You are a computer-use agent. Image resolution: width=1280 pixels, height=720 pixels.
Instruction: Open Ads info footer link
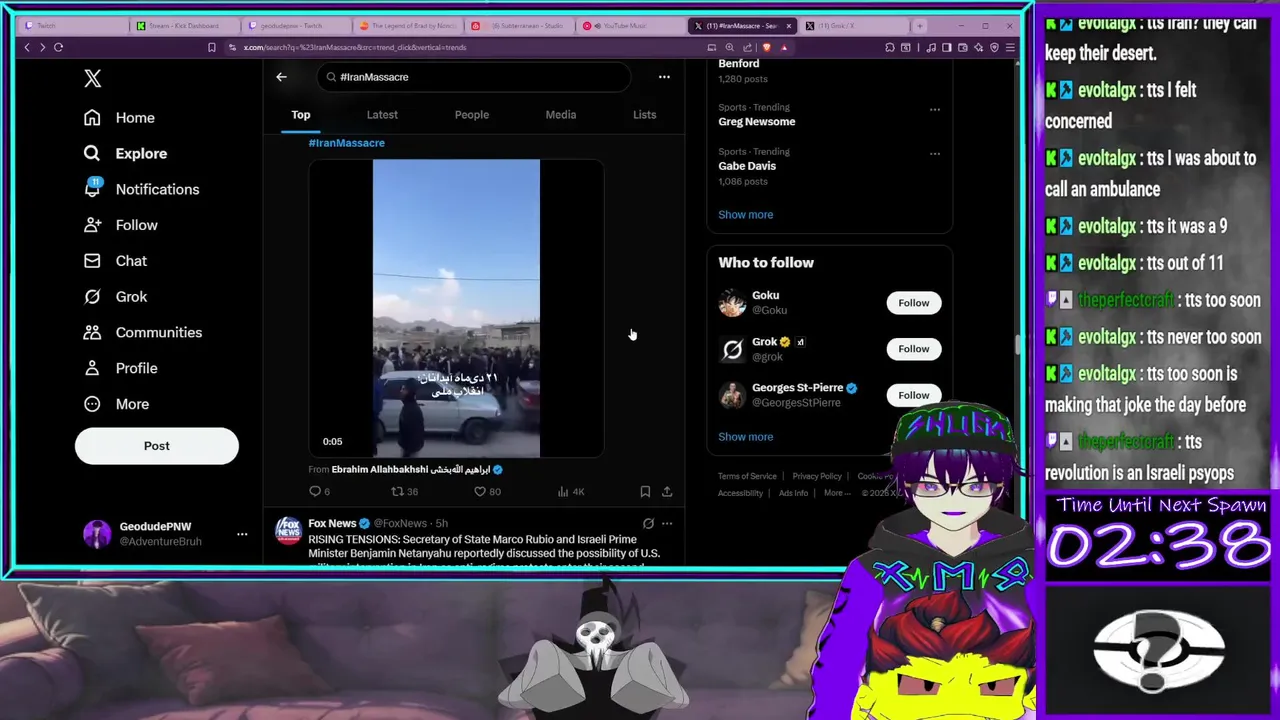coord(793,493)
